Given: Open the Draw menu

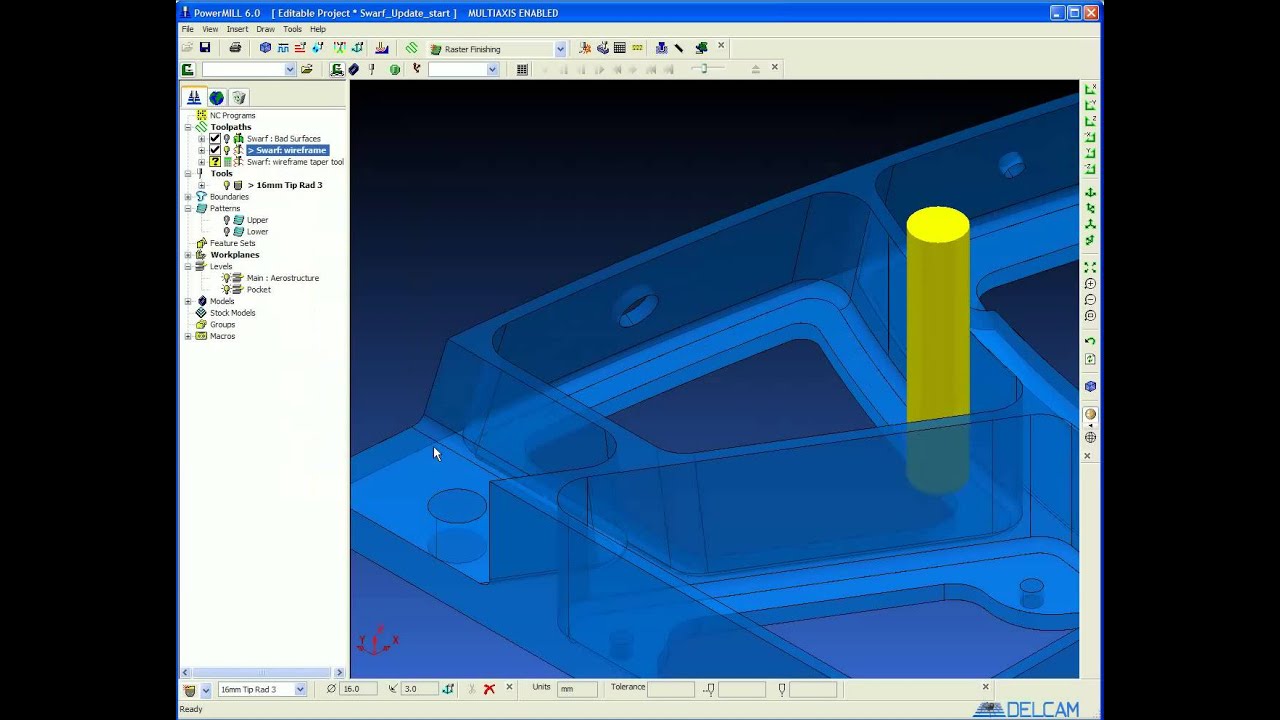Looking at the screenshot, I should coord(265,29).
